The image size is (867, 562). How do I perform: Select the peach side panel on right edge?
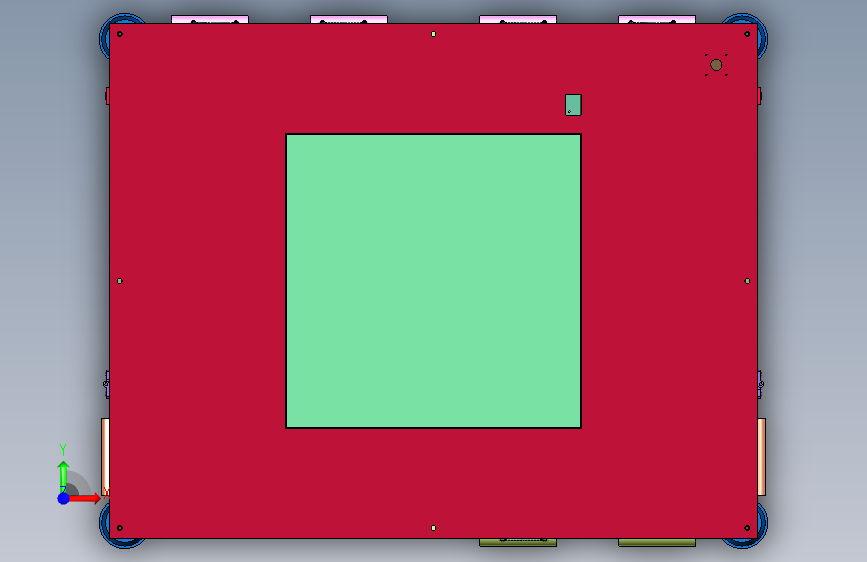761,457
